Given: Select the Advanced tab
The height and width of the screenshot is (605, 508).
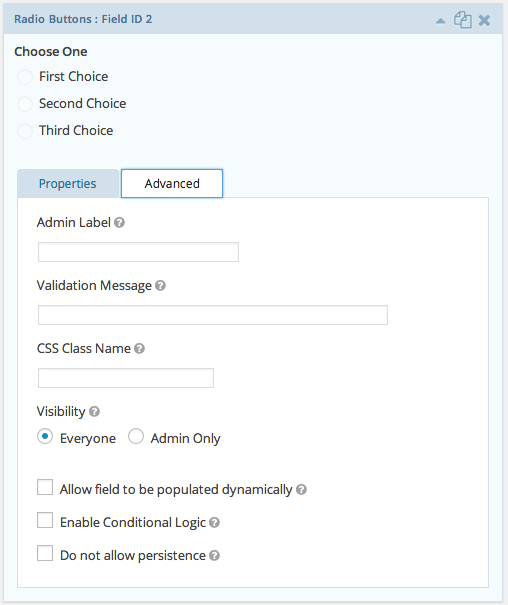Looking at the screenshot, I should click(172, 184).
